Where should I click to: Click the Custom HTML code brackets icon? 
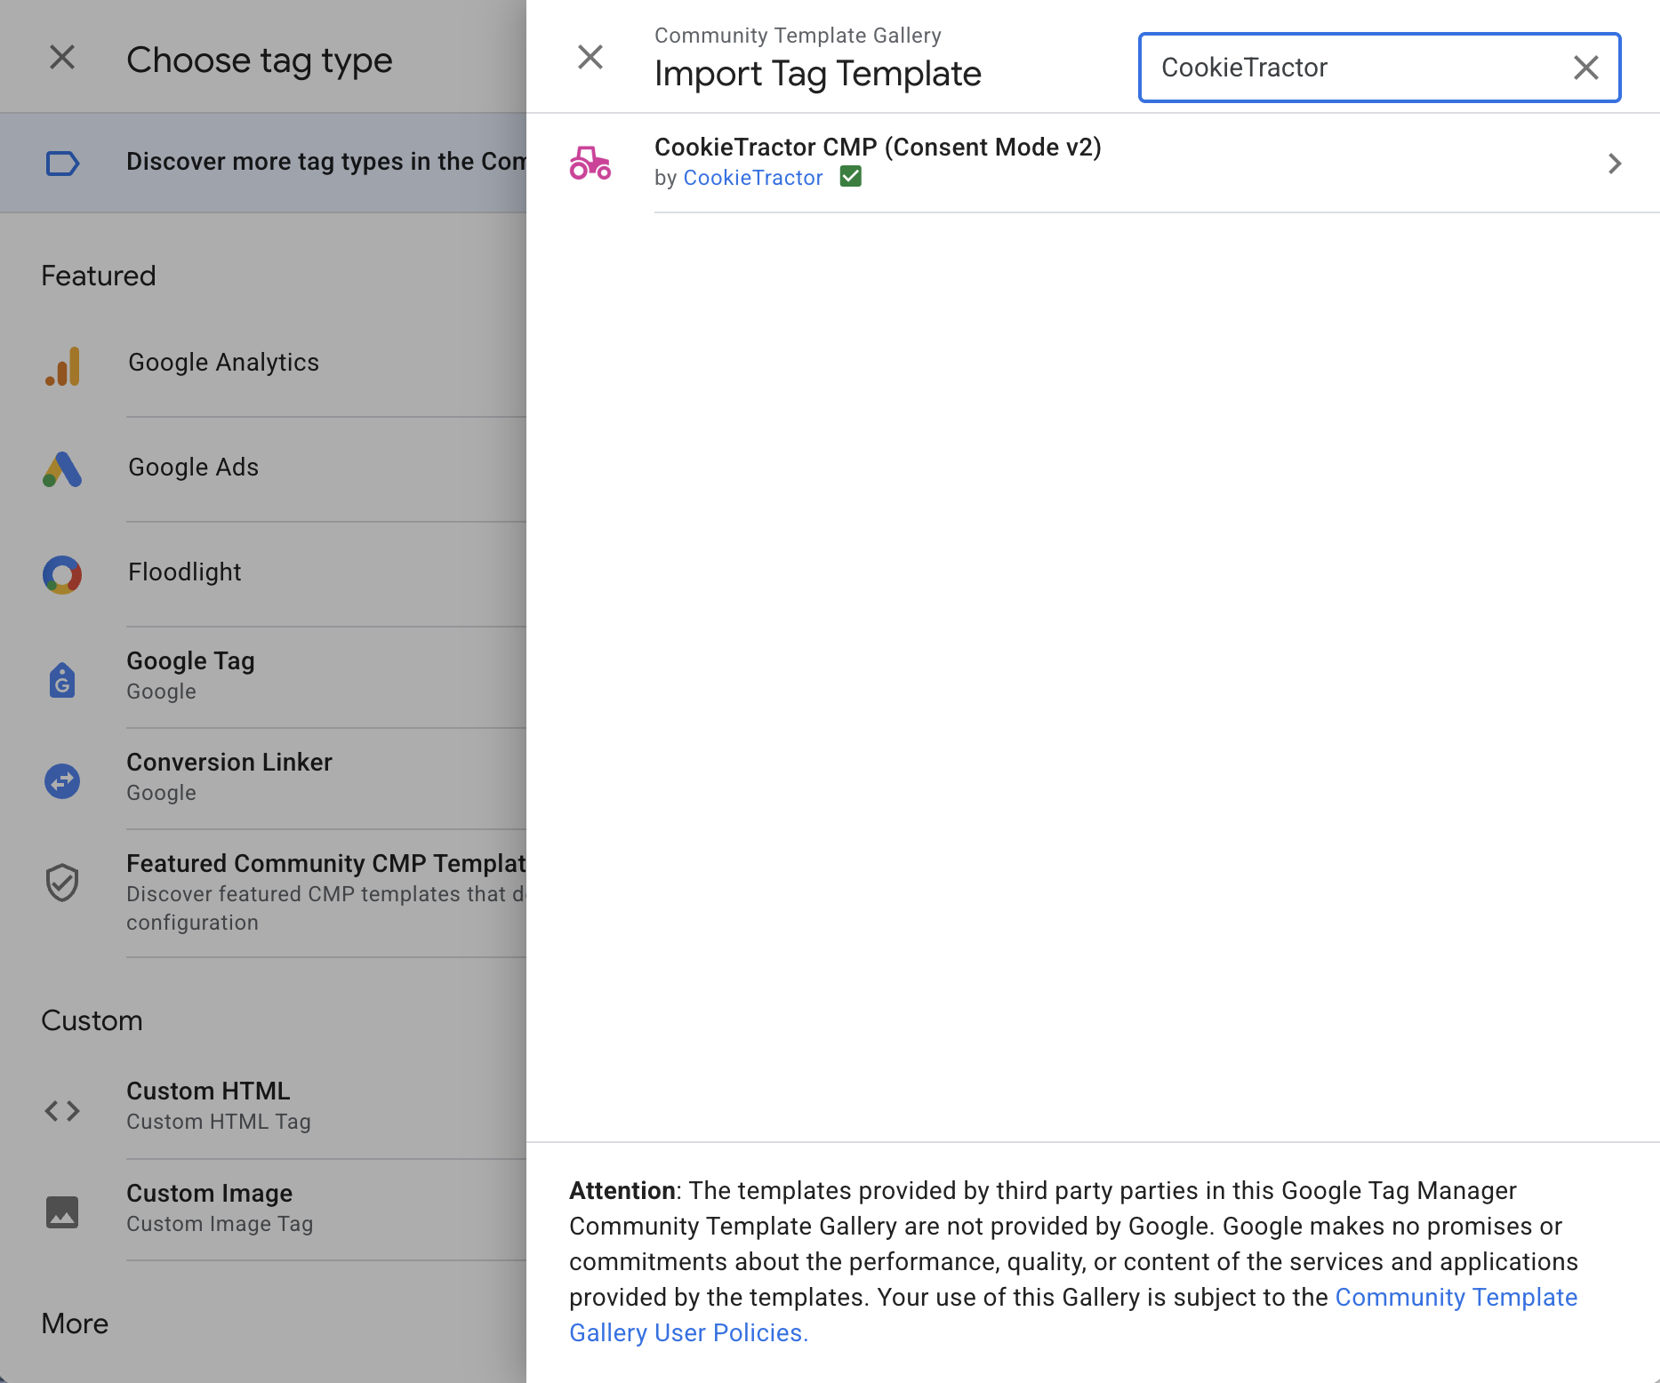coord(62,1110)
